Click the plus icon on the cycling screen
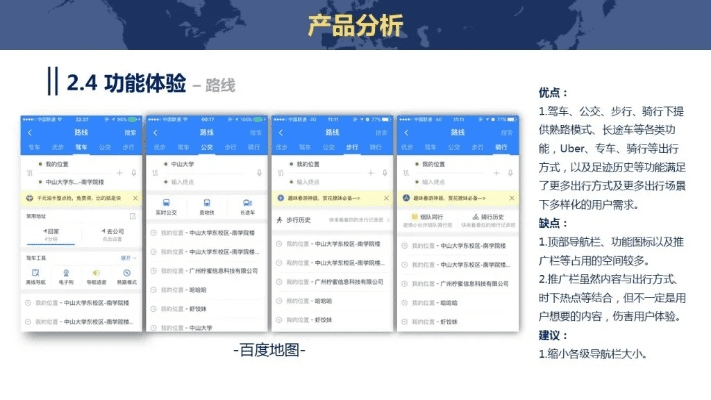This screenshot has height=400, width=711. coord(496,173)
